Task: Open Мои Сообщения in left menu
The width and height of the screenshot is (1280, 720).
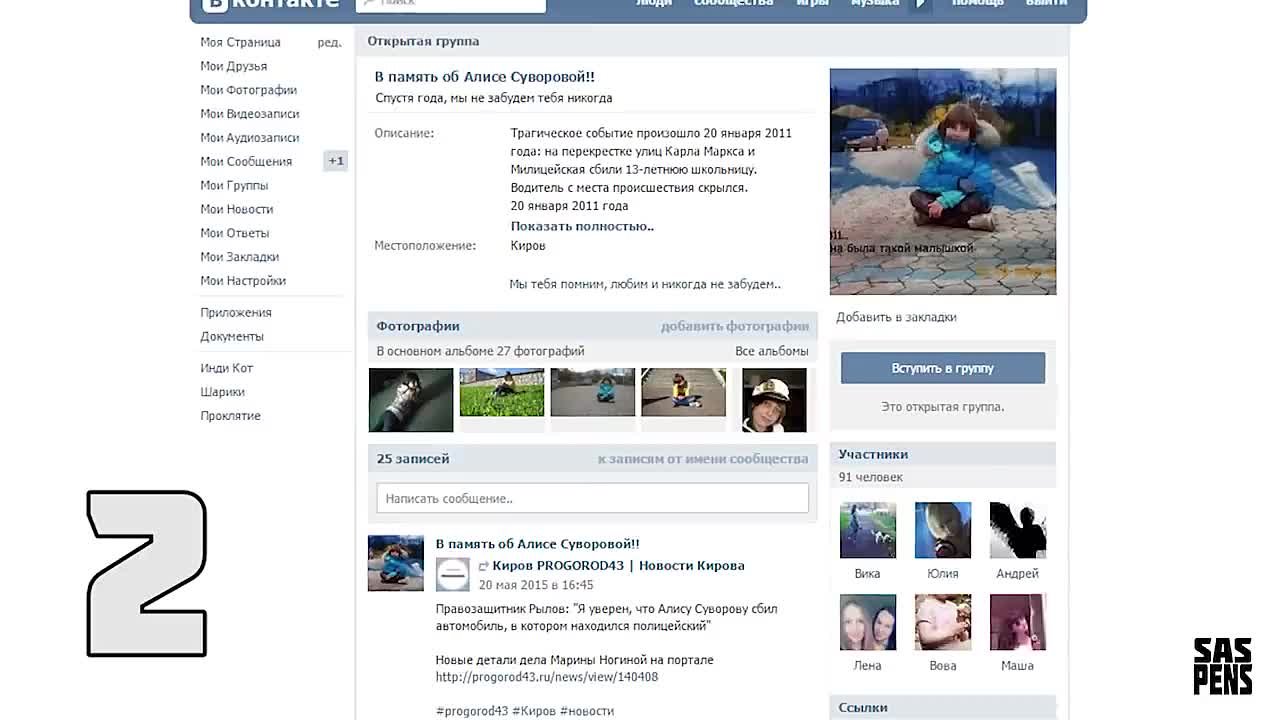Action: click(x=246, y=161)
